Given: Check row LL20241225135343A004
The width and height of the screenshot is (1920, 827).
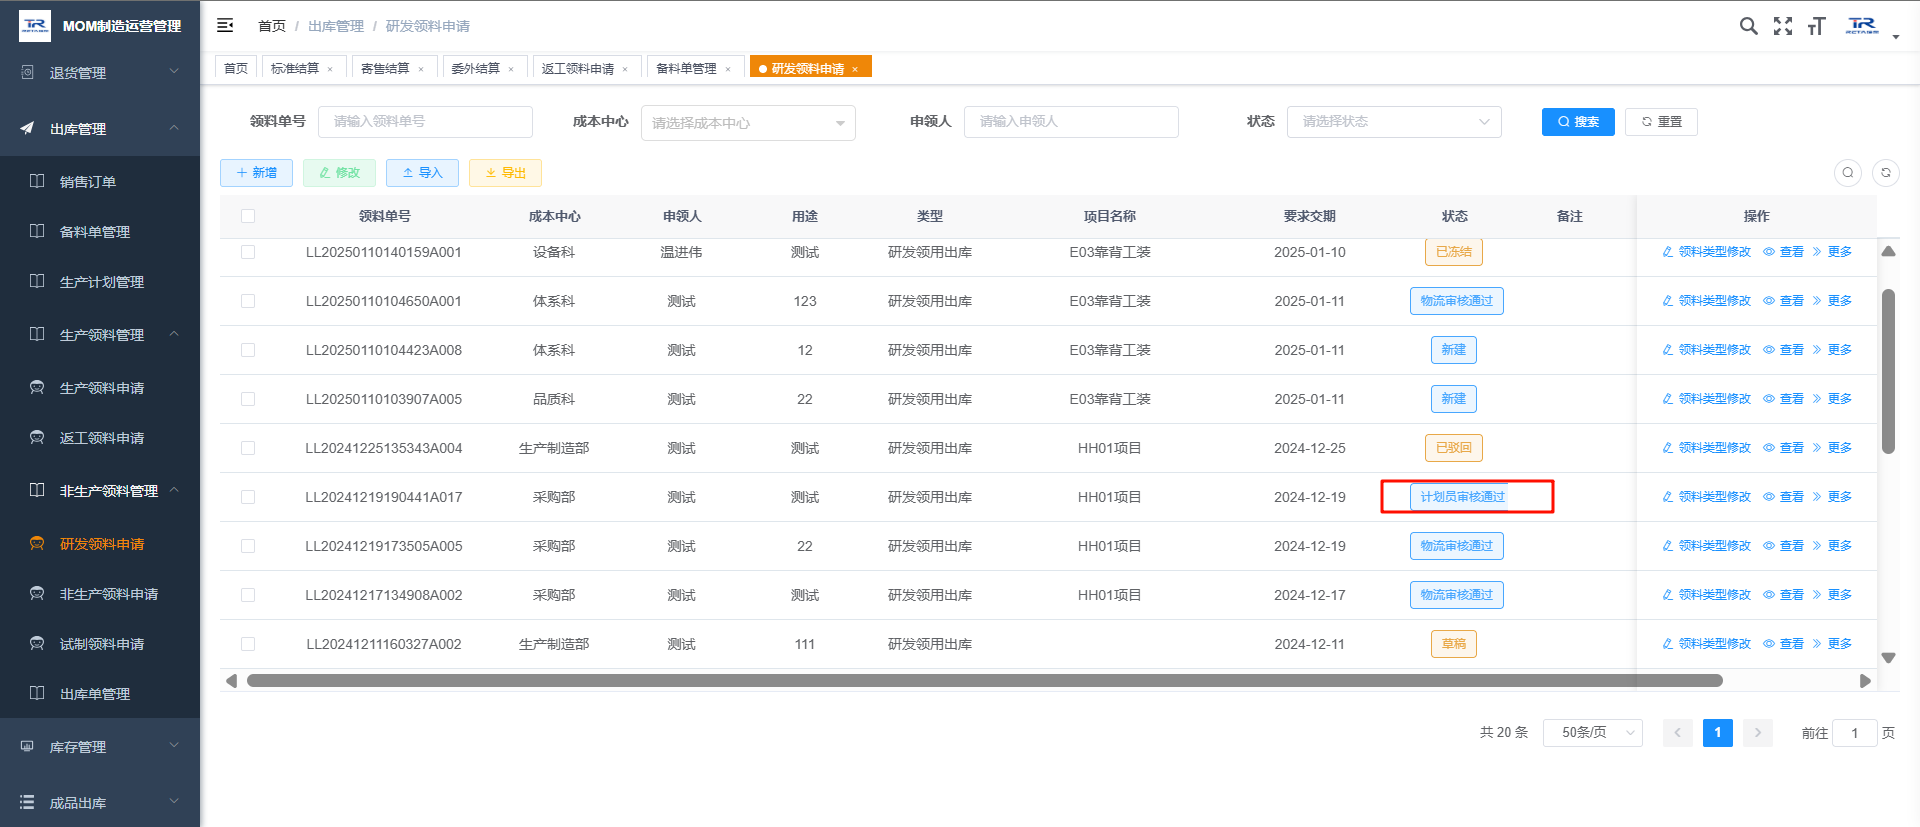Looking at the screenshot, I should [x=248, y=448].
